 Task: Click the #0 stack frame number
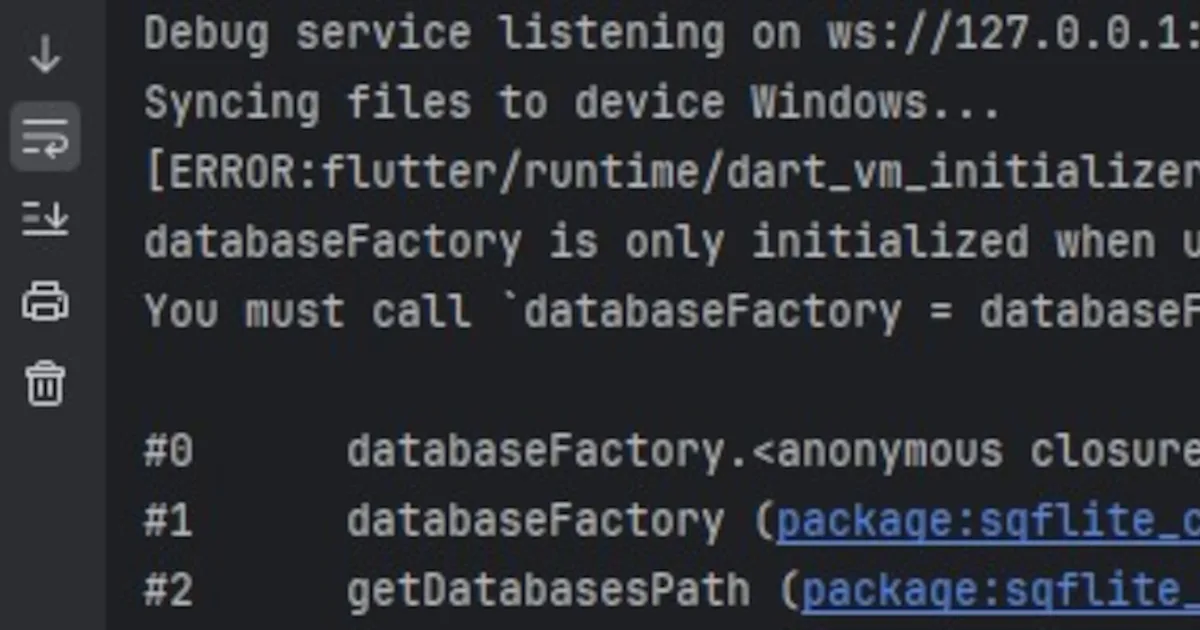[168, 452]
